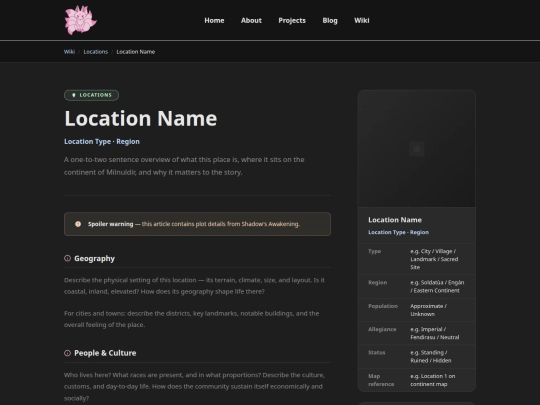This screenshot has width=540, height=405.
Task: Click the paragraph starting 'For cities and towns'
Action: pos(191,319)
